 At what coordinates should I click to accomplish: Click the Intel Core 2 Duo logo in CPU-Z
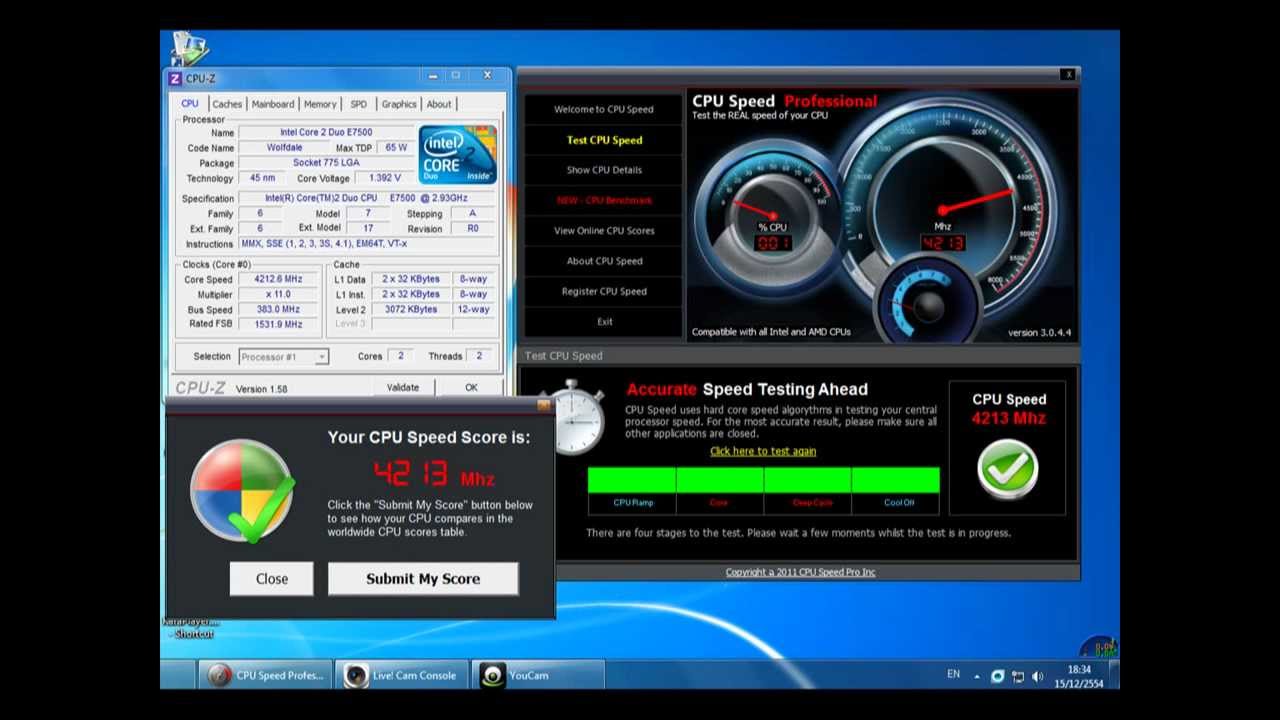point(457,154)
